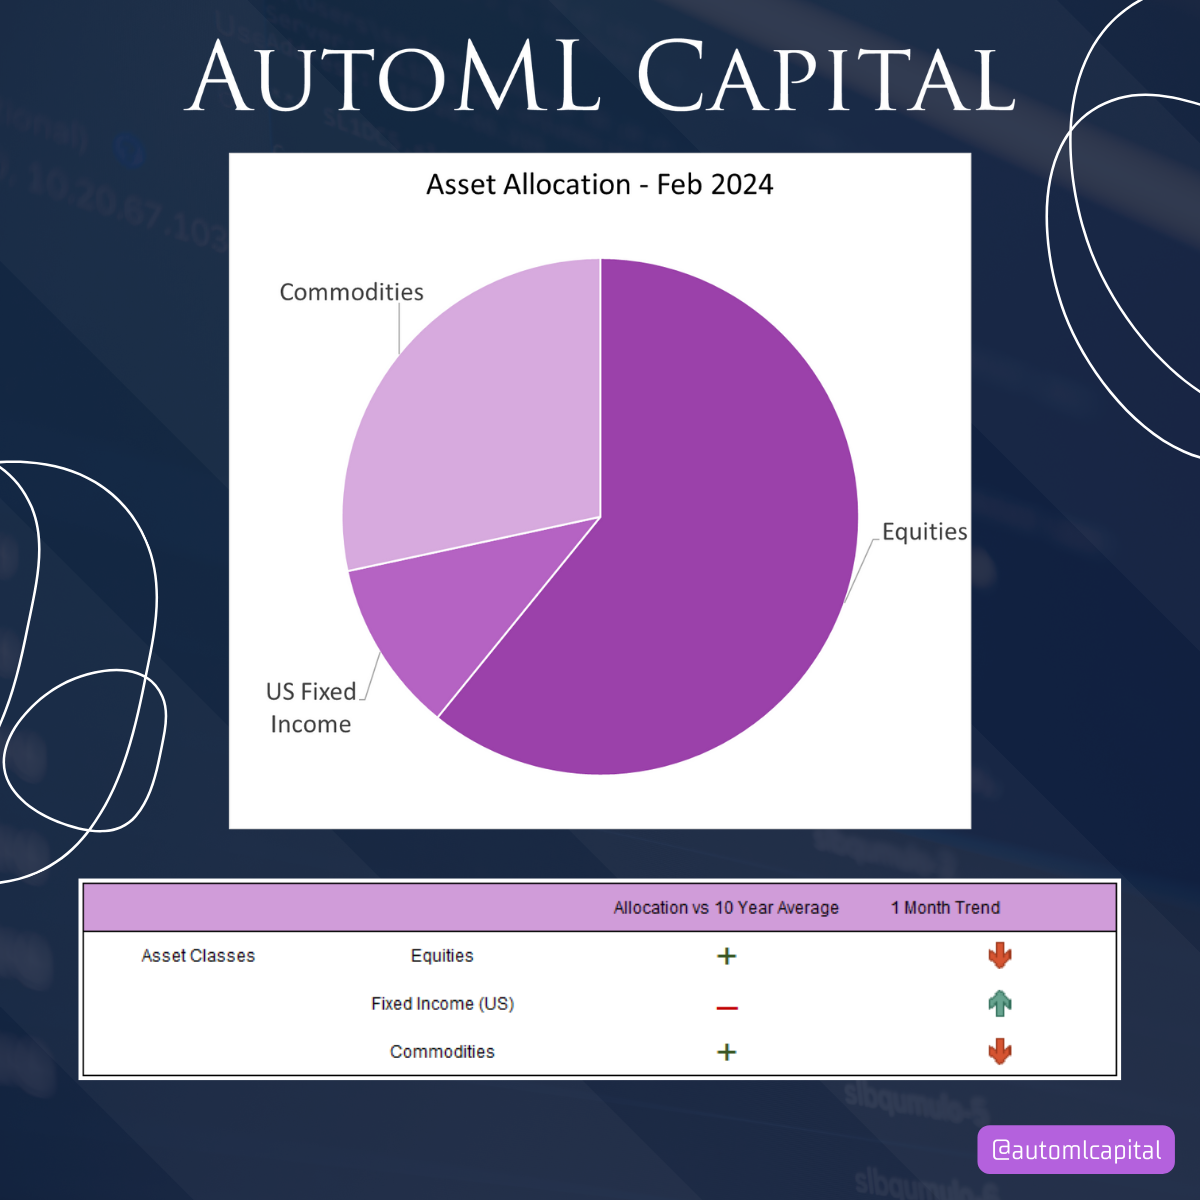Screen dimensions: 1200x1200
Task: Click the red down arrow for Equities
Action: pos(999,955)
